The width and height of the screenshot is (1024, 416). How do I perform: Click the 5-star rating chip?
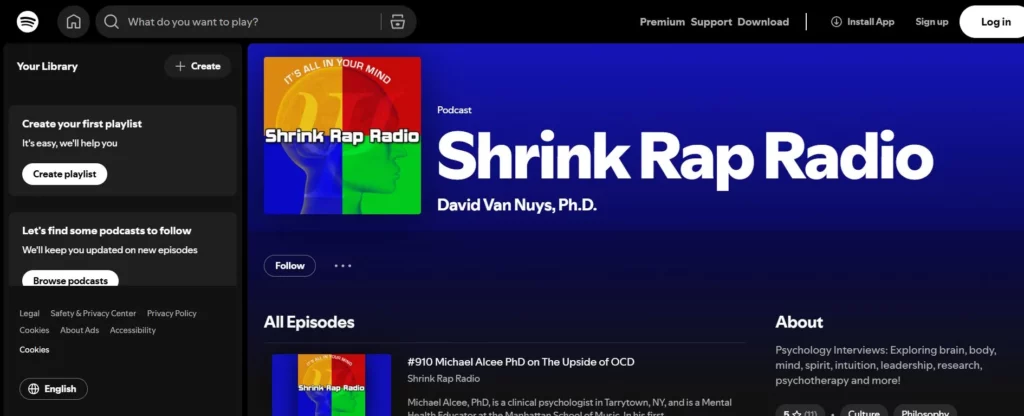tap(800, 413)
